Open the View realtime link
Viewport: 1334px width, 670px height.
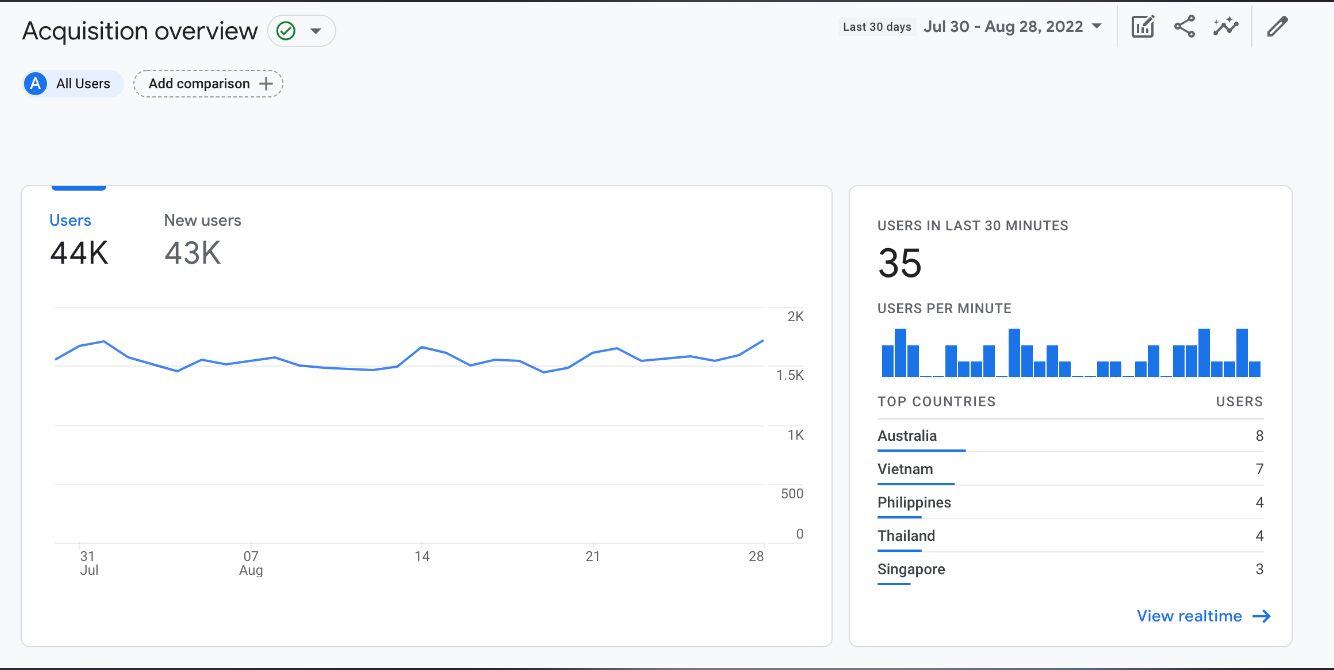1189,616
